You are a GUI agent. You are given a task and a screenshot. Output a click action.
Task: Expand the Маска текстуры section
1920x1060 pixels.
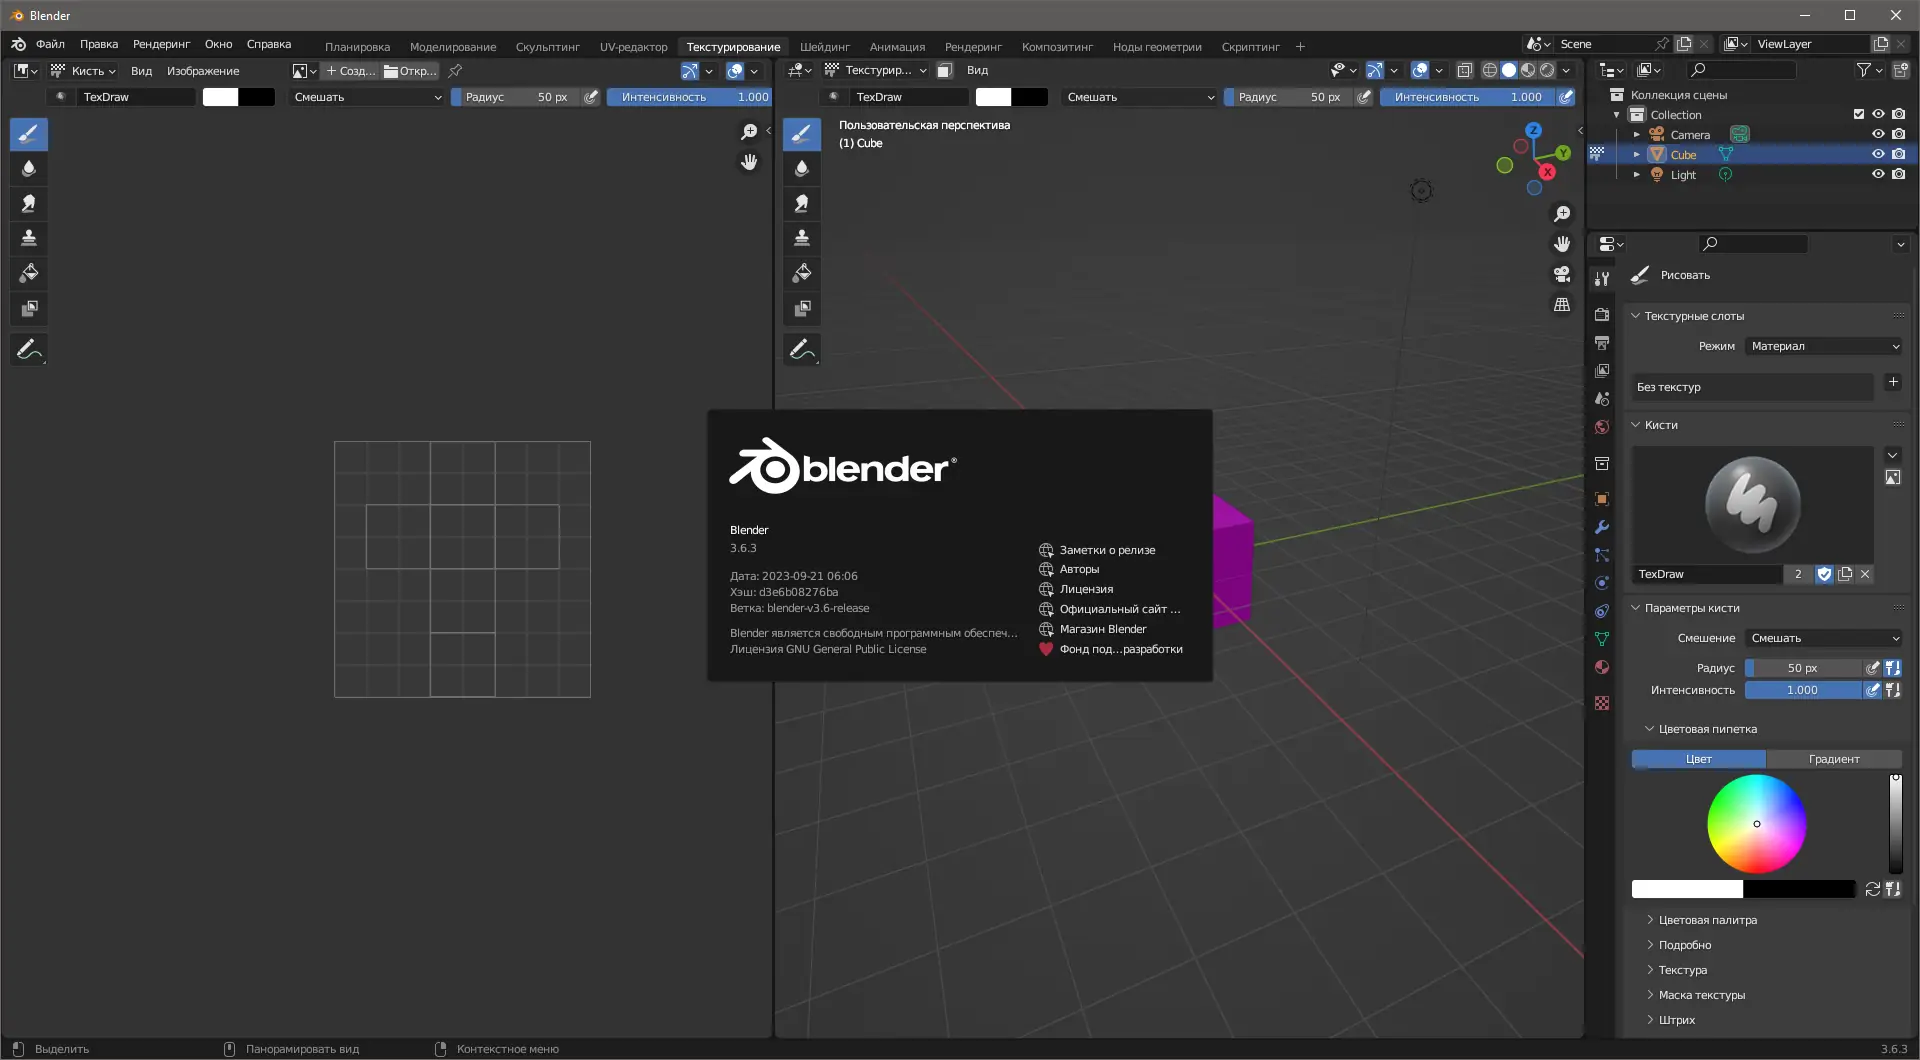click(x=1701, y=995)
